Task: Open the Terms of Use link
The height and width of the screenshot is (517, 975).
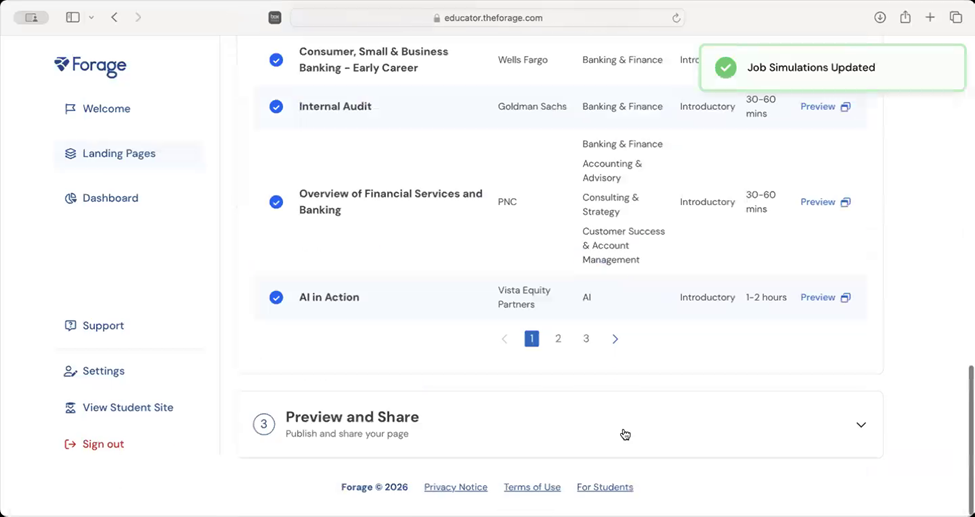Action: [532, 488]
